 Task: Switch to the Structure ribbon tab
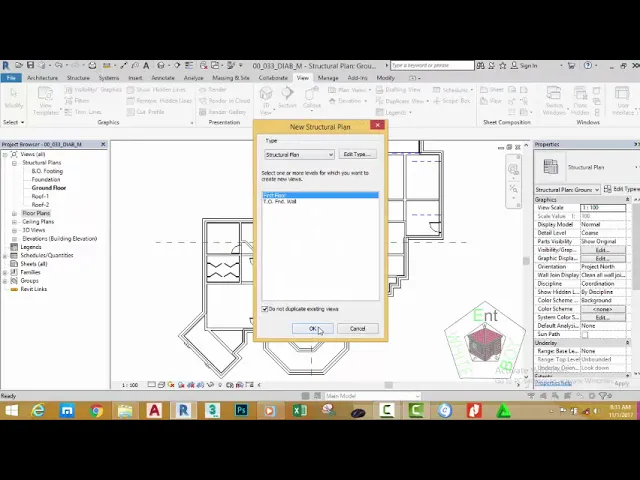[78, 78]
